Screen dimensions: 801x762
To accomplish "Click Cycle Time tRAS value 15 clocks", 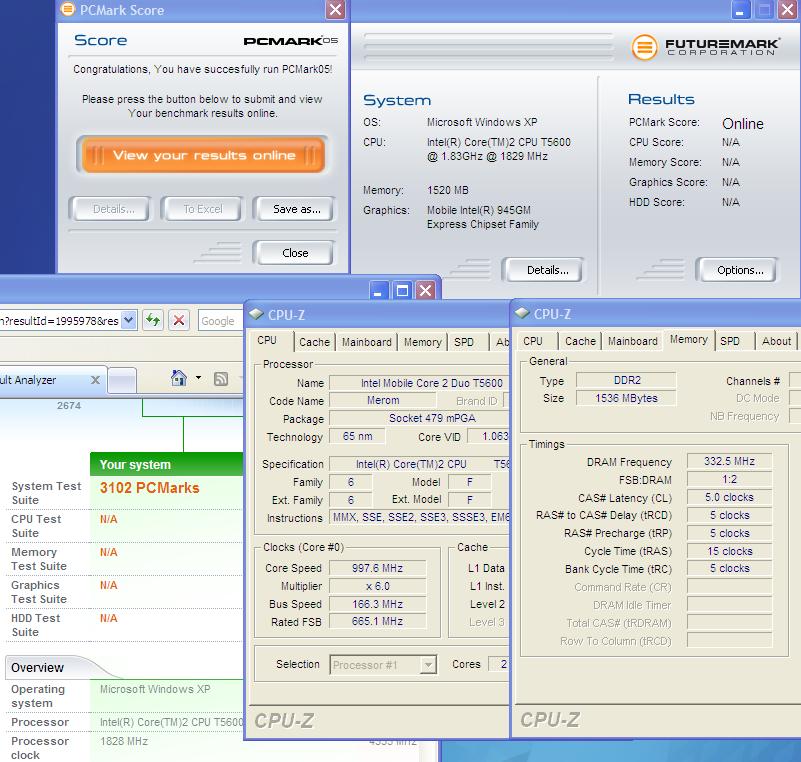I will point(729,551).
